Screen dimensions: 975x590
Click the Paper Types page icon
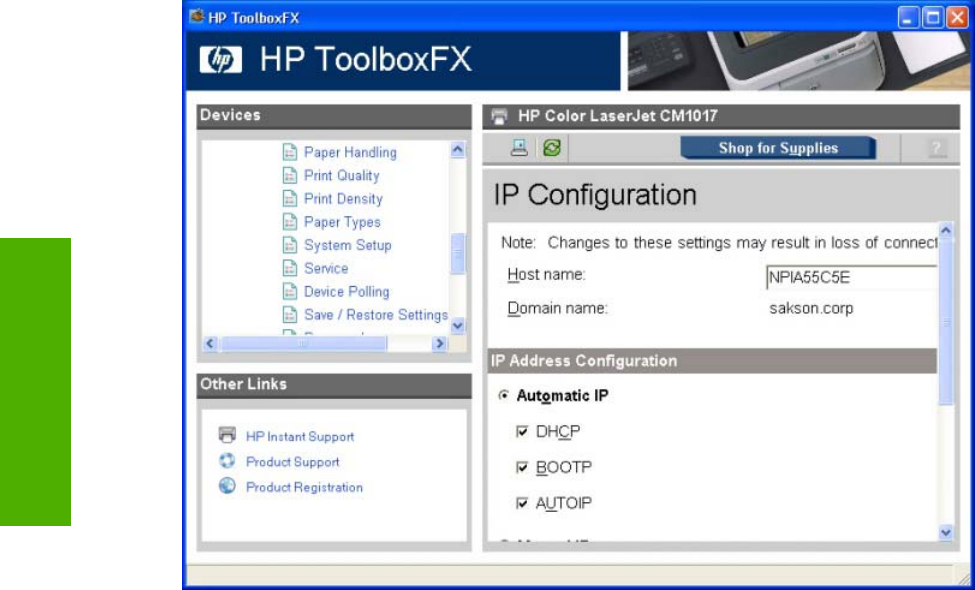click(290, 222)
